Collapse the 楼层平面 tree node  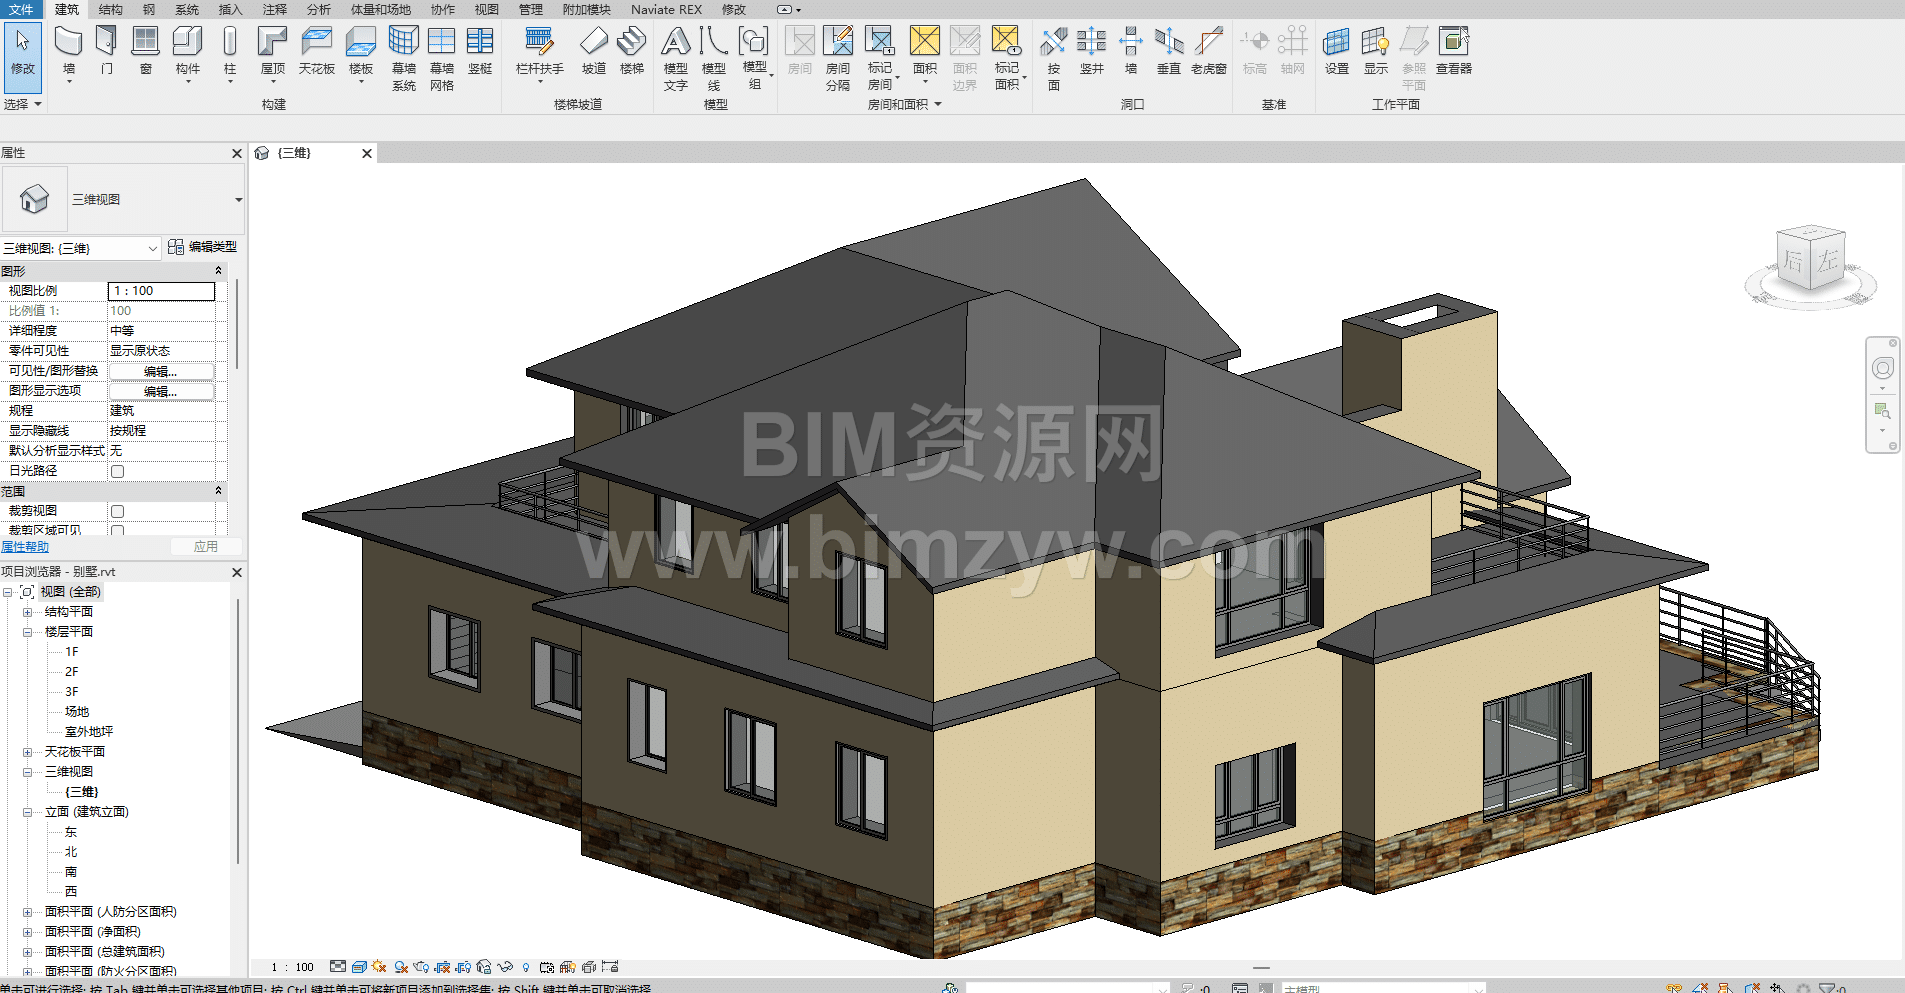click(28, 632)
